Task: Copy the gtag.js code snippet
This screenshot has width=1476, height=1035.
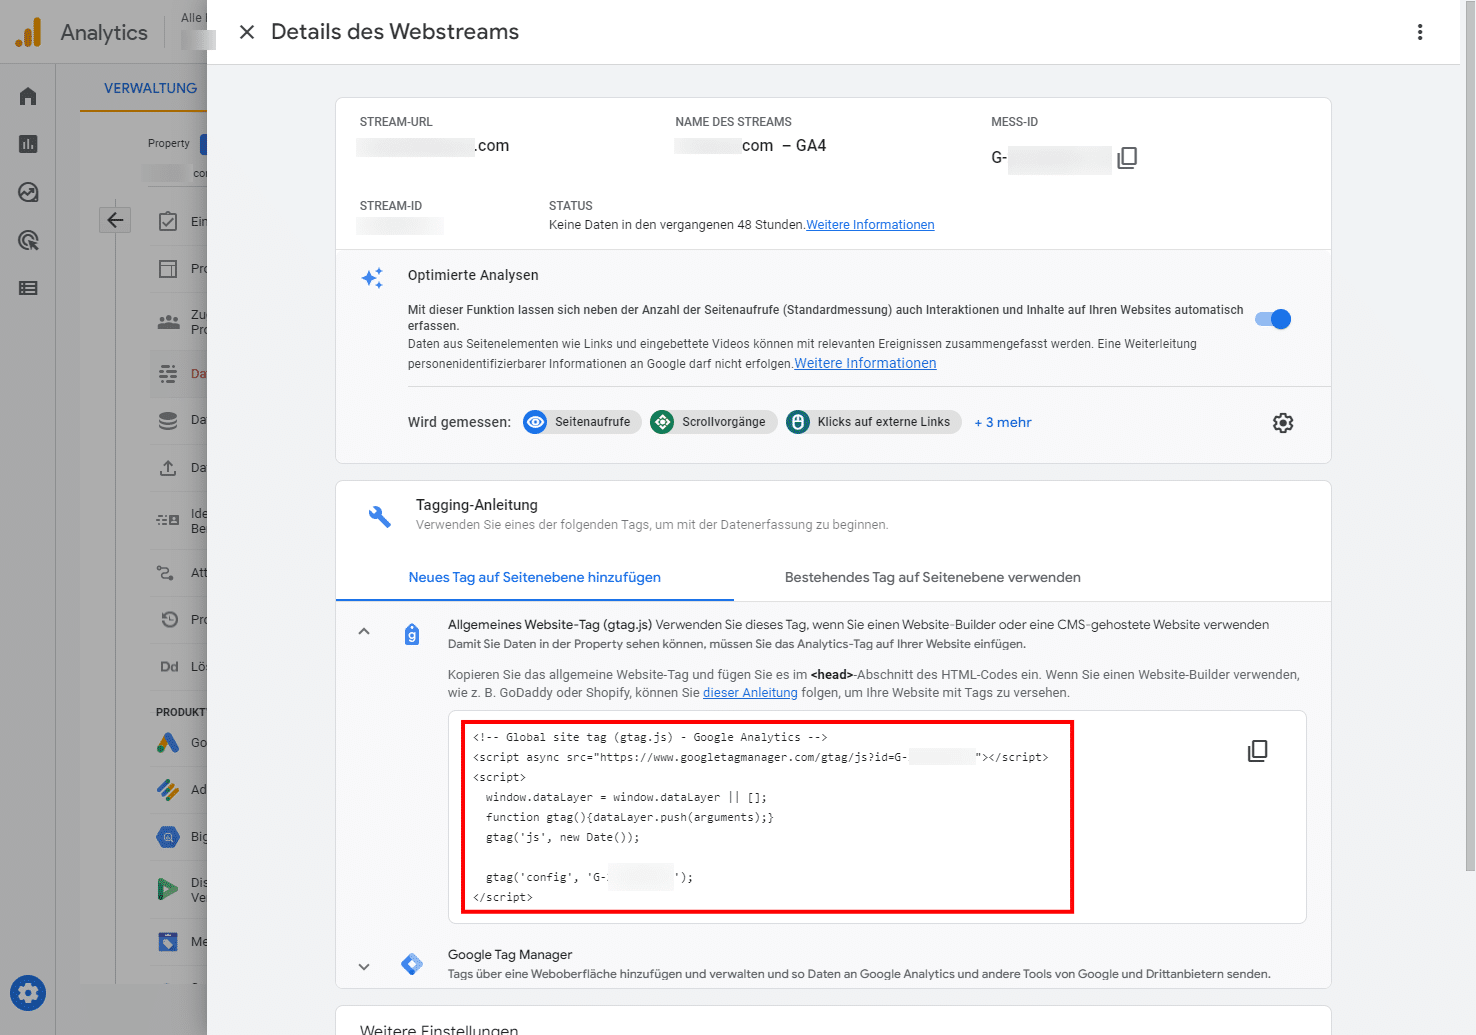Action: (1258, 751)
